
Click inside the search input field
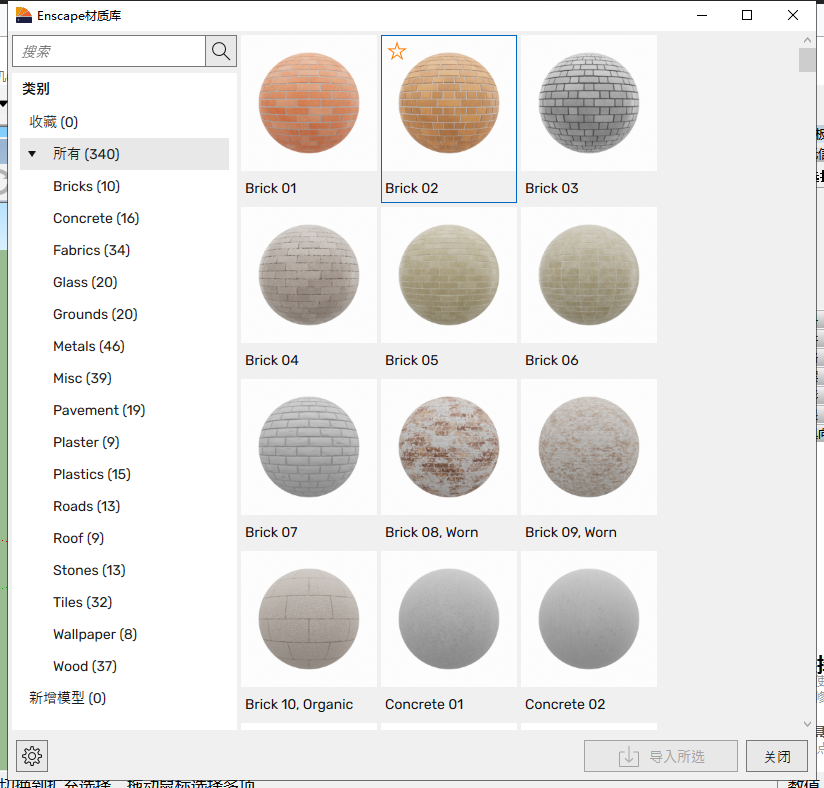tap(110, 51)
